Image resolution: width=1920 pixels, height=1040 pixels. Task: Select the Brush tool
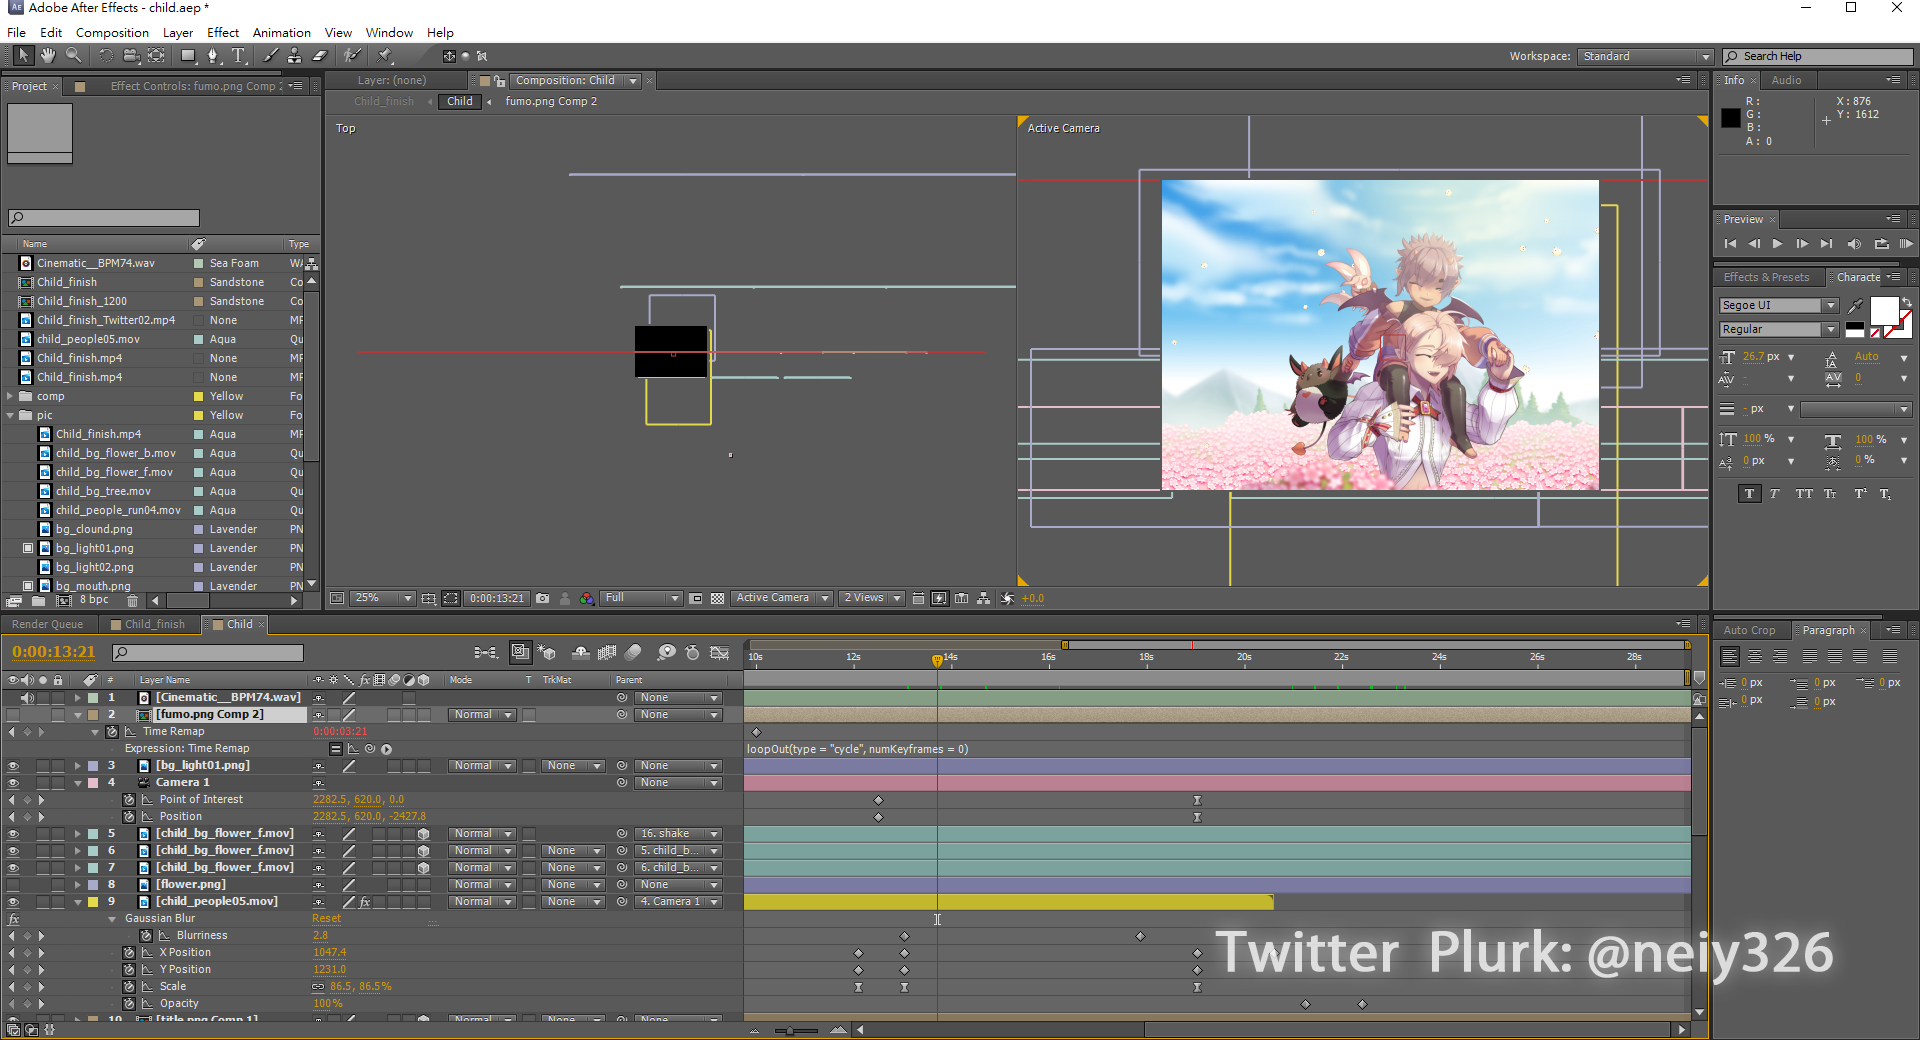(271, 56)
